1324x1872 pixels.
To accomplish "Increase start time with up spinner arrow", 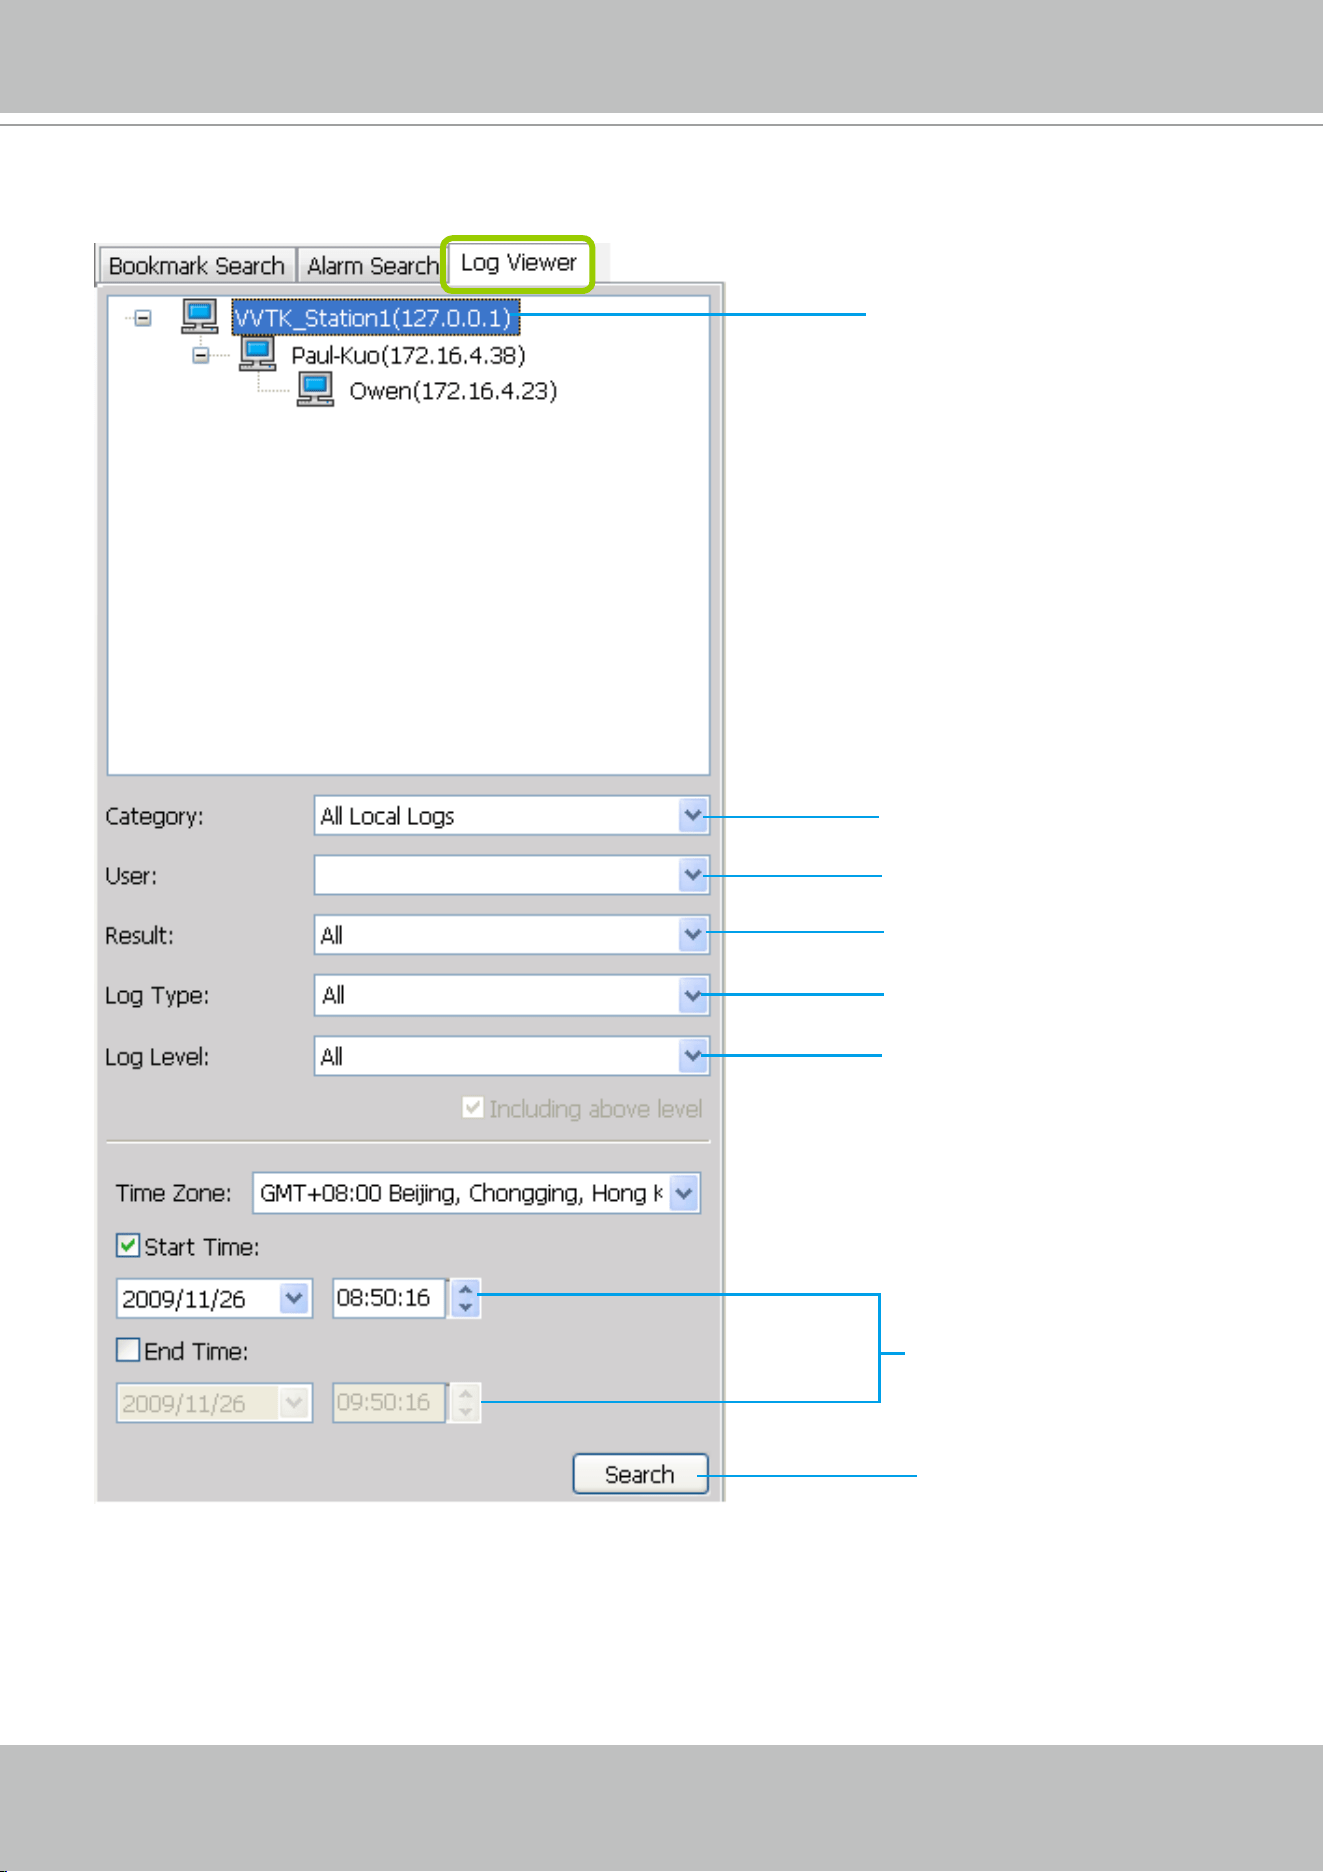I will pyautogui.click(x=465, y=1289).
